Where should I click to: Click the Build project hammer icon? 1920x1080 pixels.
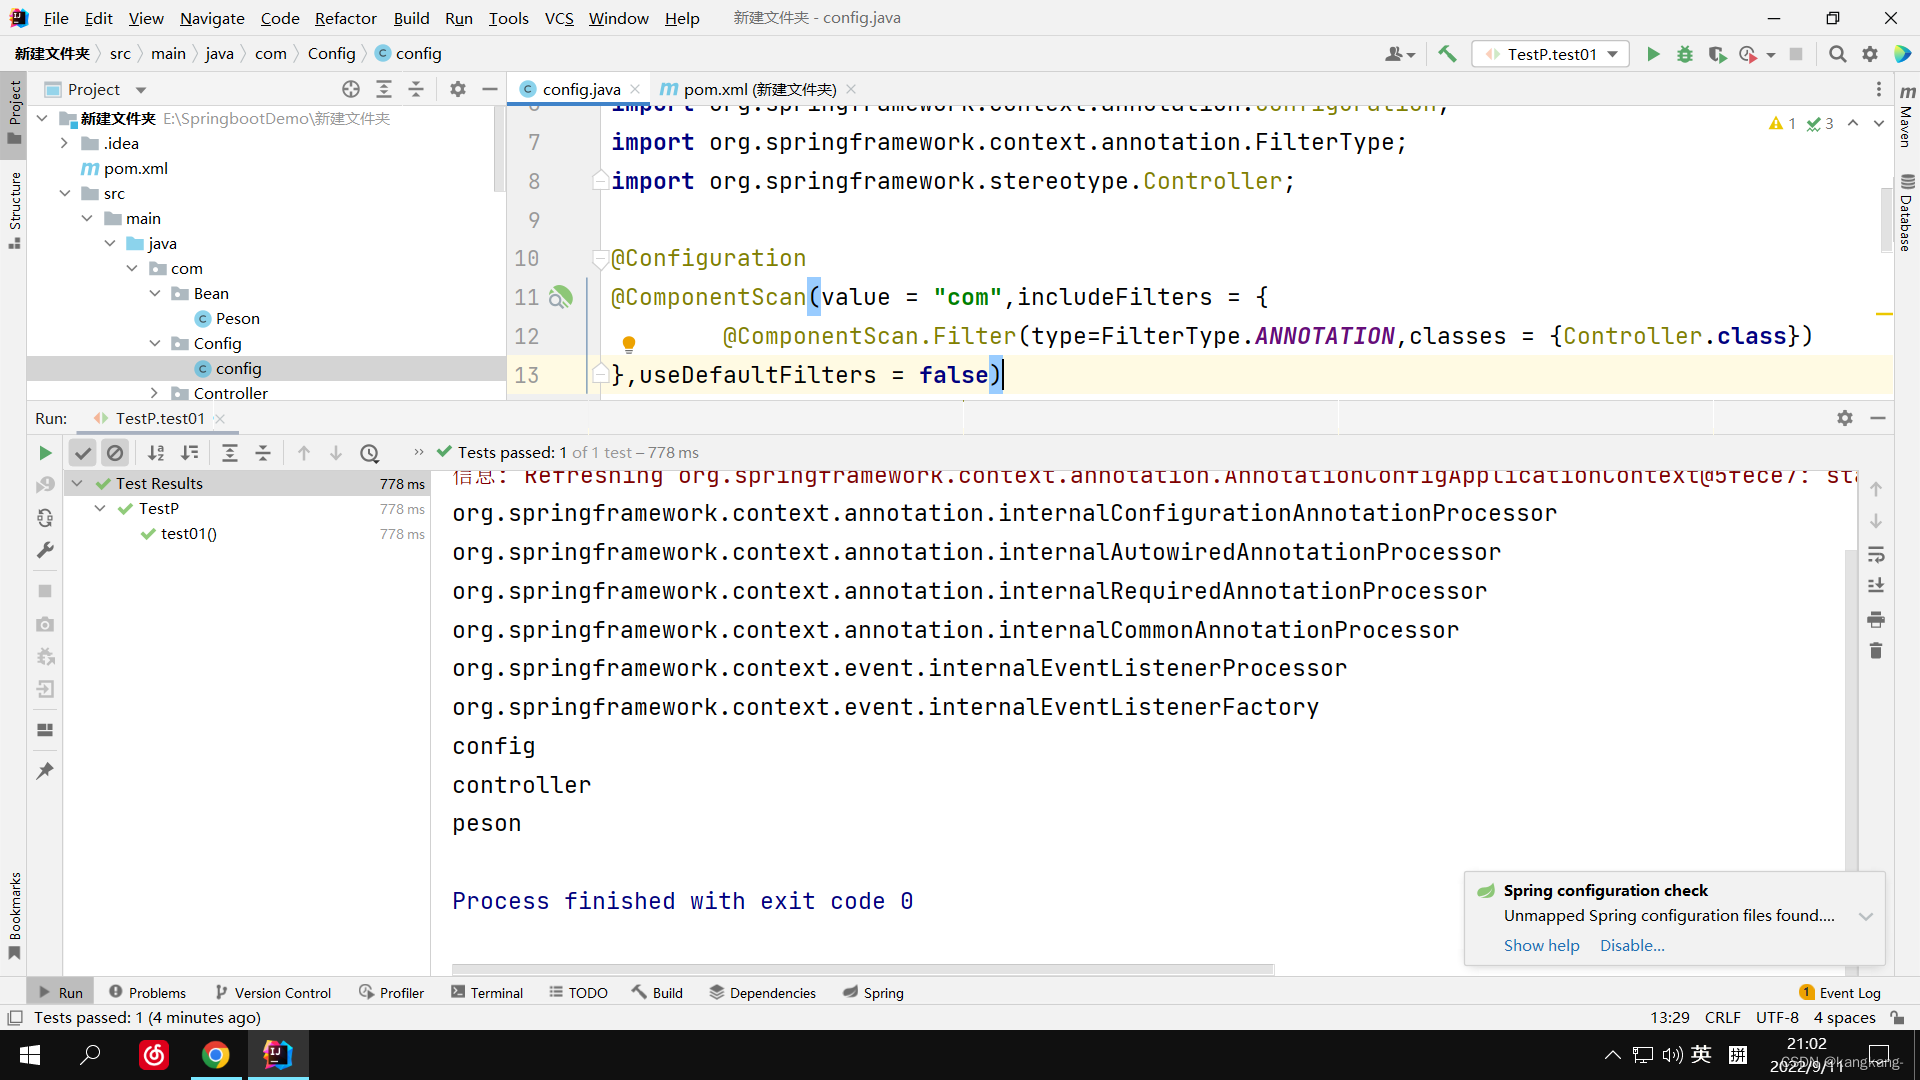coord(1447,54)
